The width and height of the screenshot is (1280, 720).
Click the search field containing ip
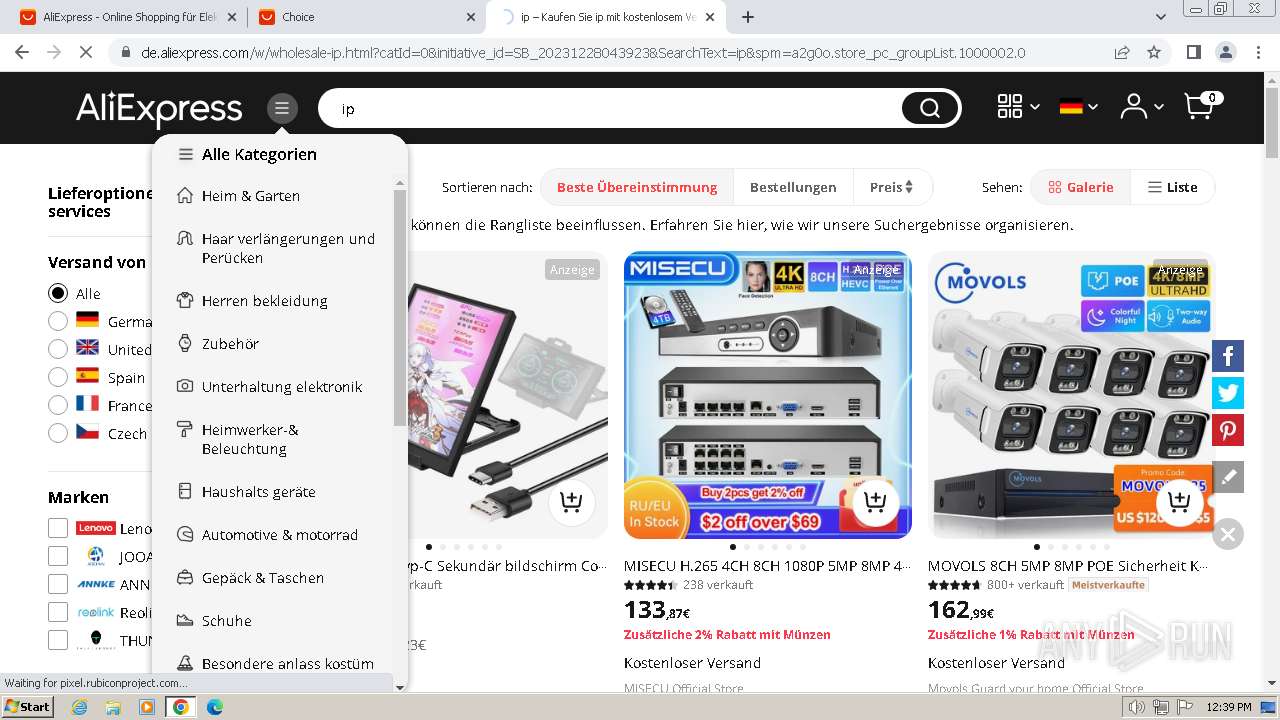coord(610,108)
